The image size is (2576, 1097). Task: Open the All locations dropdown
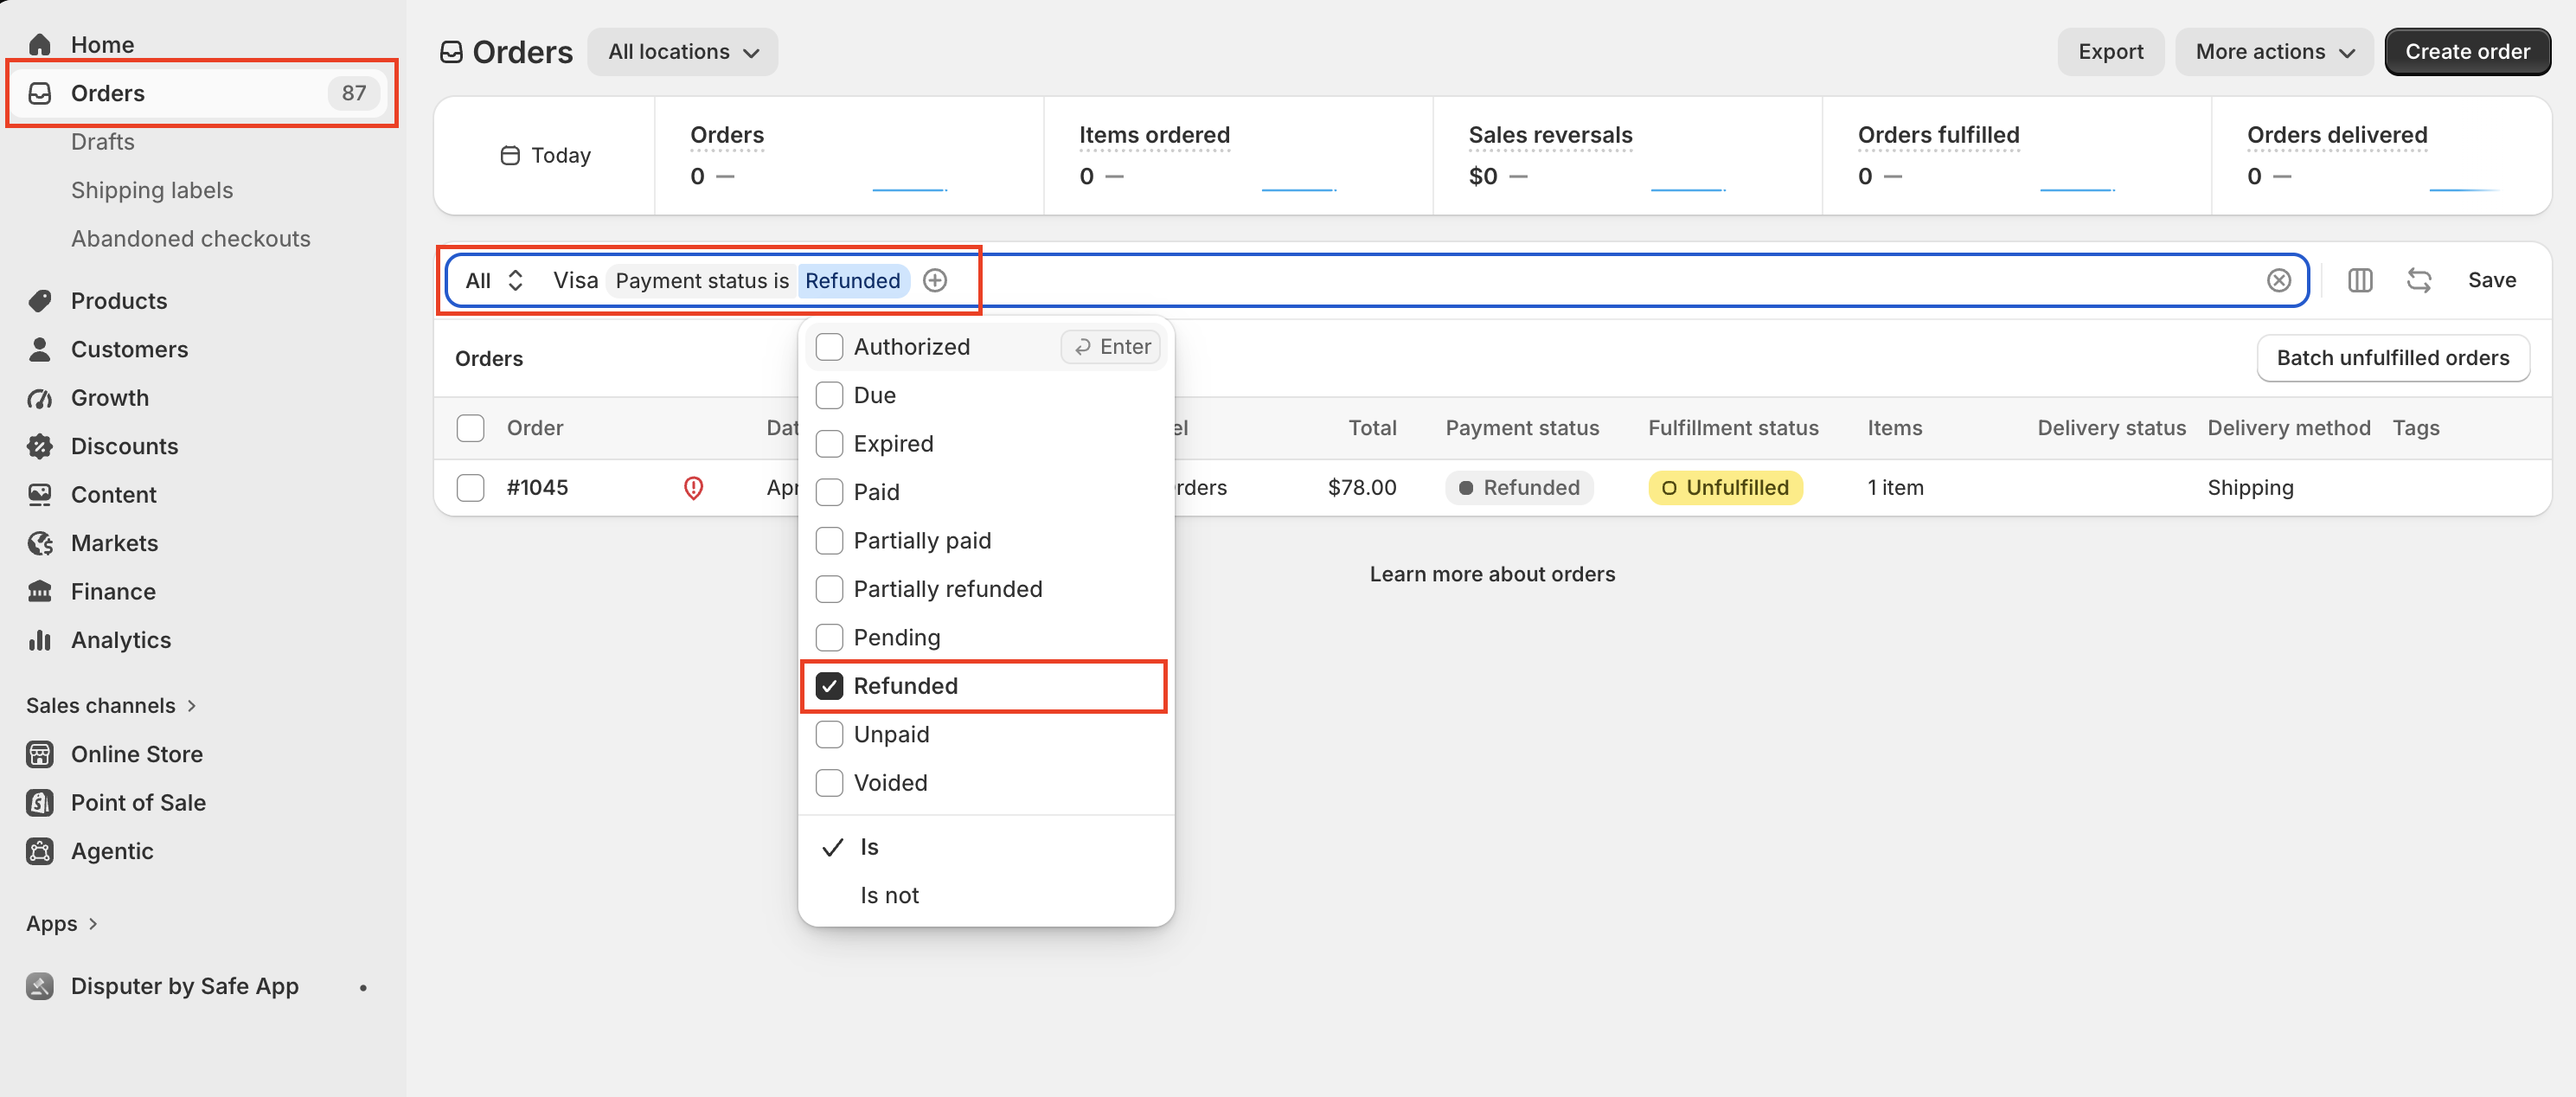[683, 52]
